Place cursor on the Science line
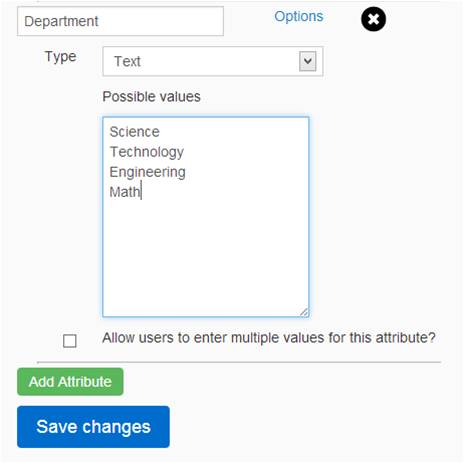The height and width of the screenshot is (463, 464). click(134, 132)
